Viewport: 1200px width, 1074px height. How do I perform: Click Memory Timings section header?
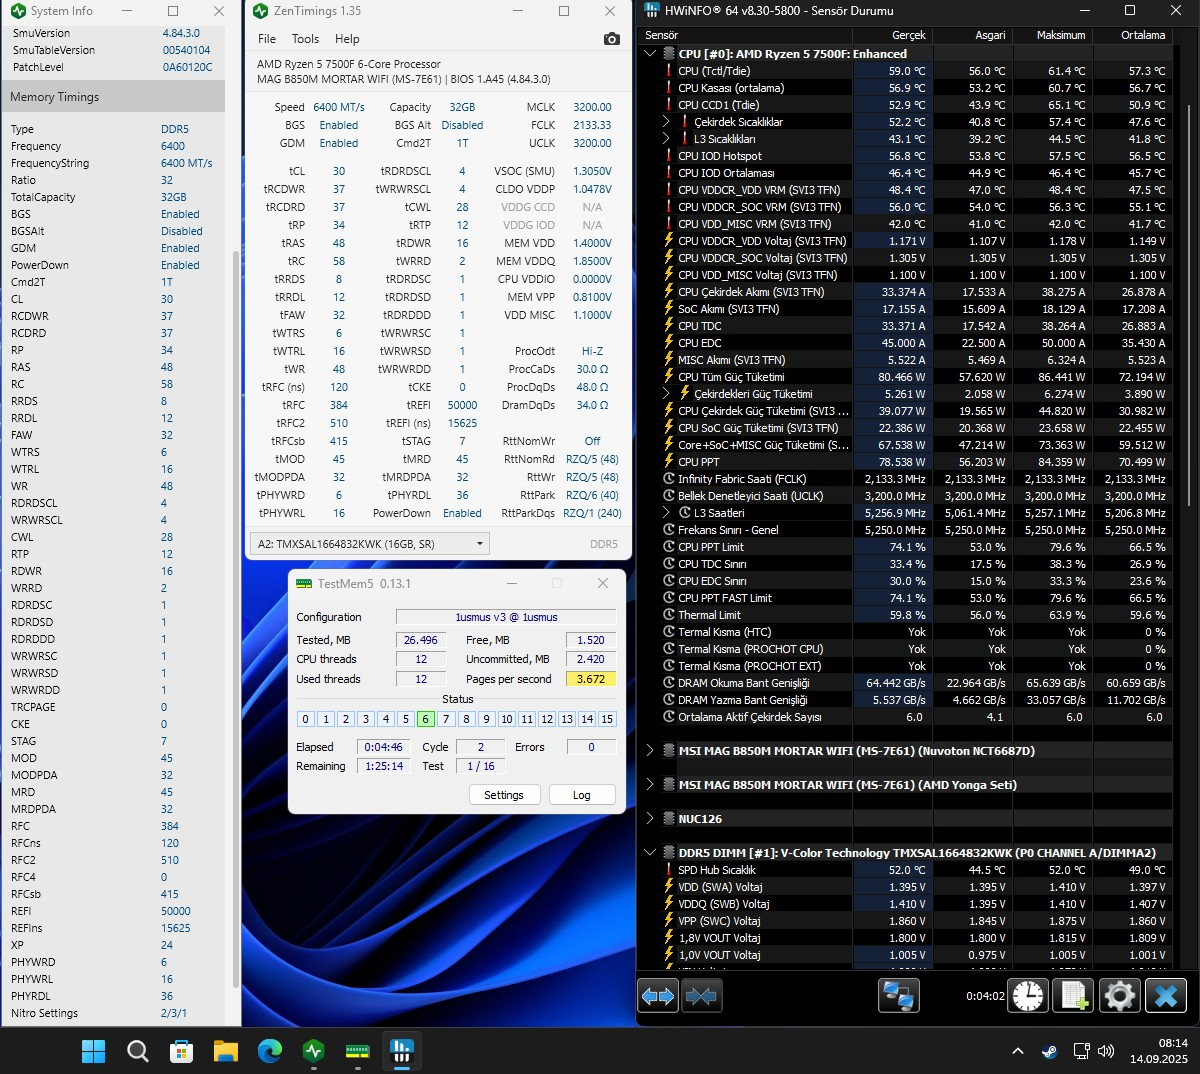click(113, 97)
